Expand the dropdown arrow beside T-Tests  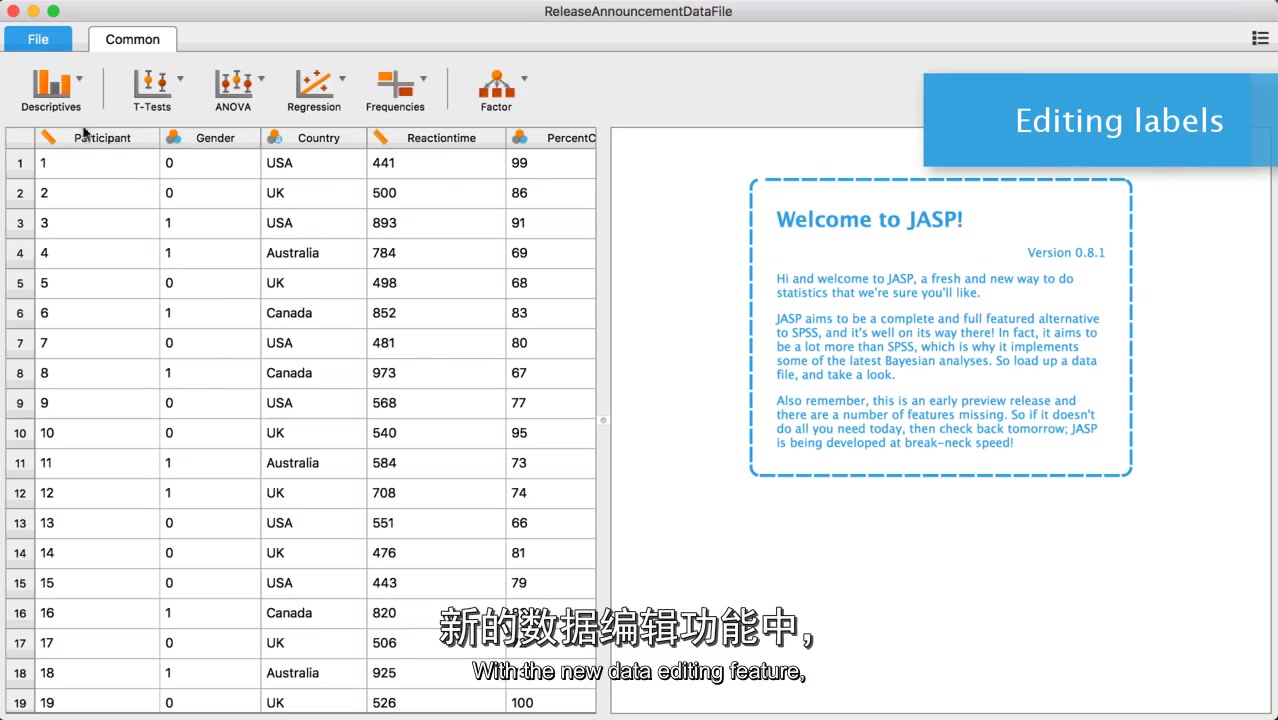(x=181, y=79)
